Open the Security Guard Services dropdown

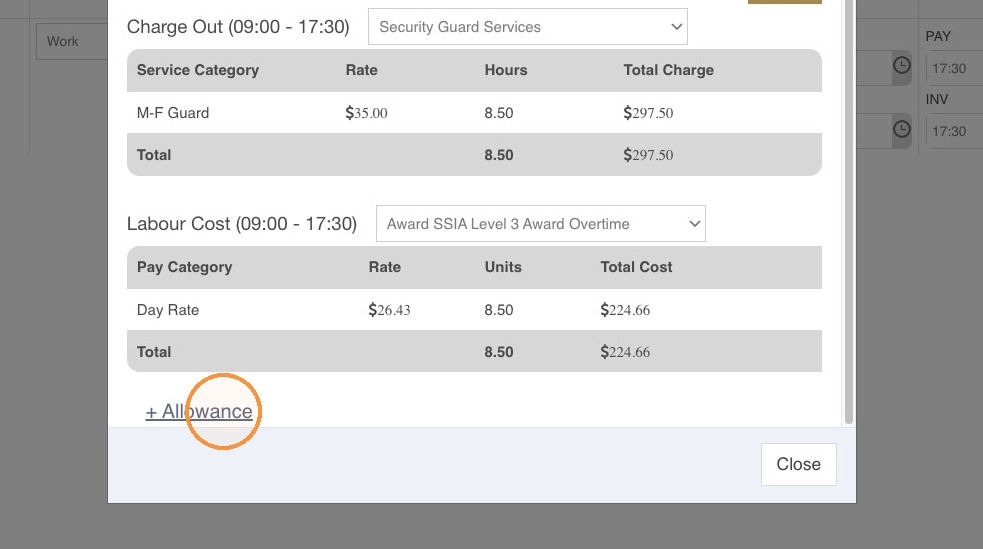(528, 27)
